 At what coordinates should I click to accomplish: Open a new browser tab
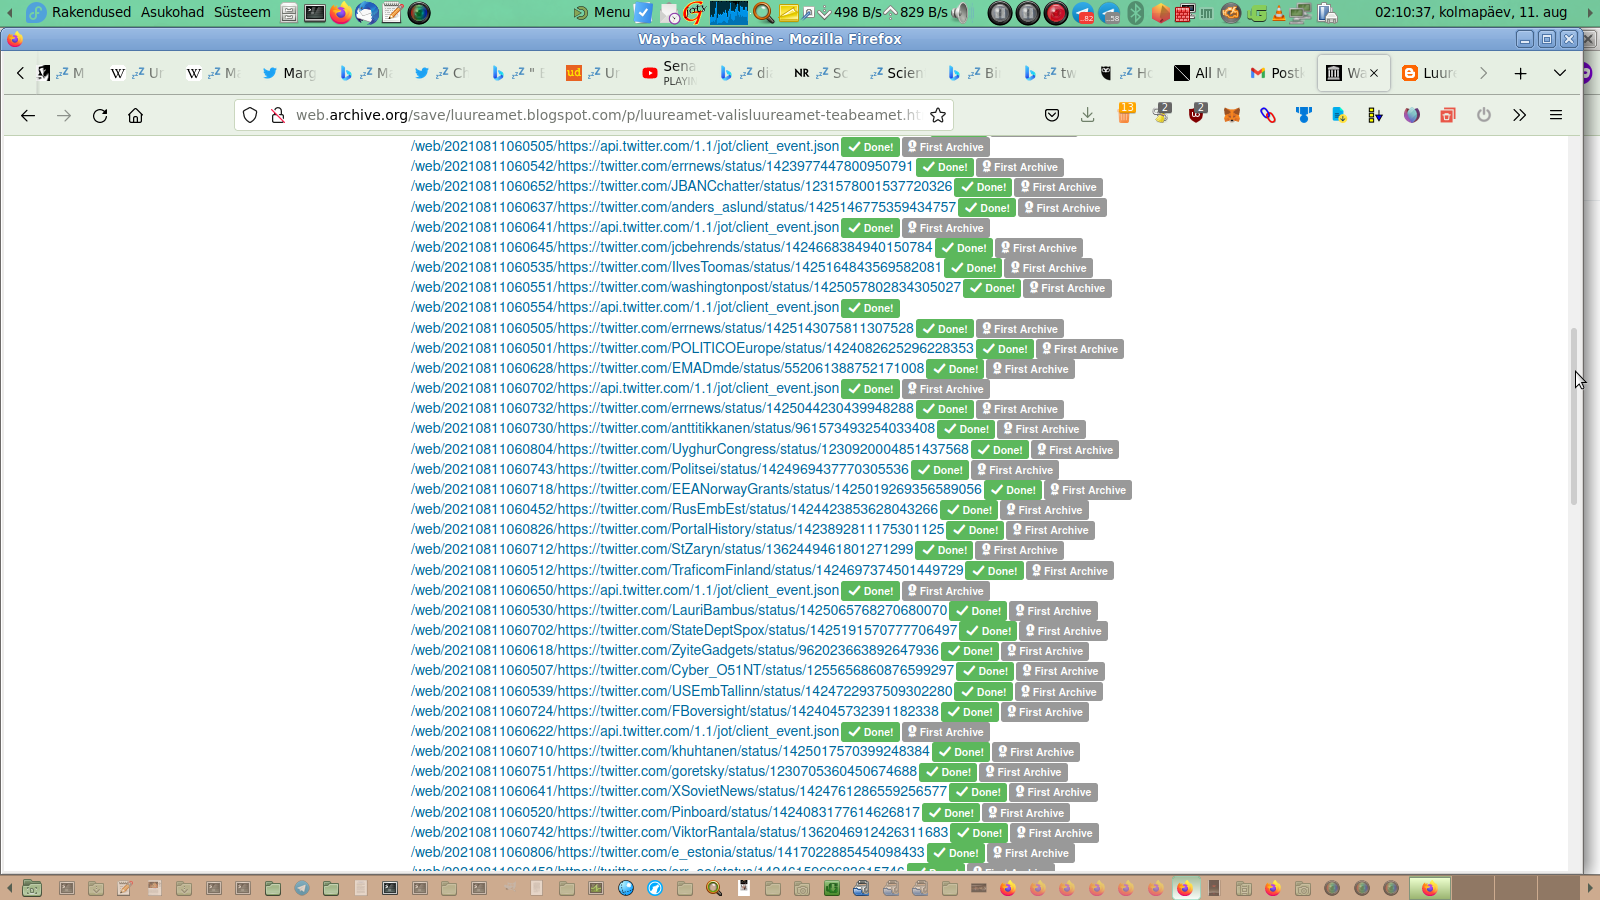(1520, 73)
